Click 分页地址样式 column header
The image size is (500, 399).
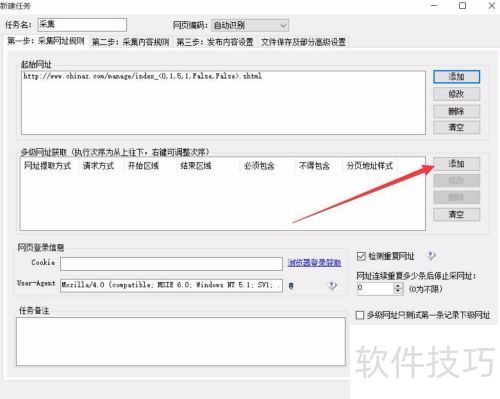(x=370, y=166)
